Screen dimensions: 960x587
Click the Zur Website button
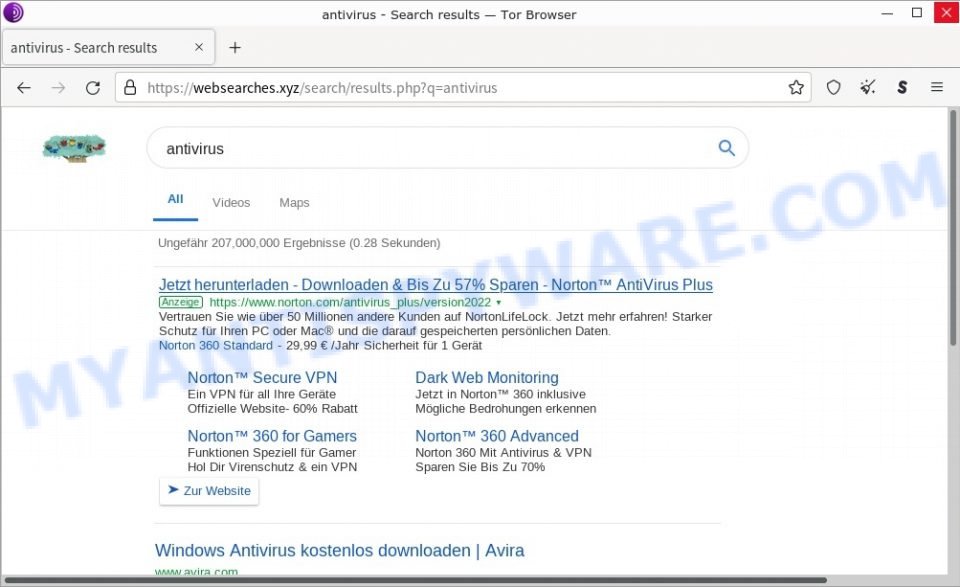click(209, 491)
